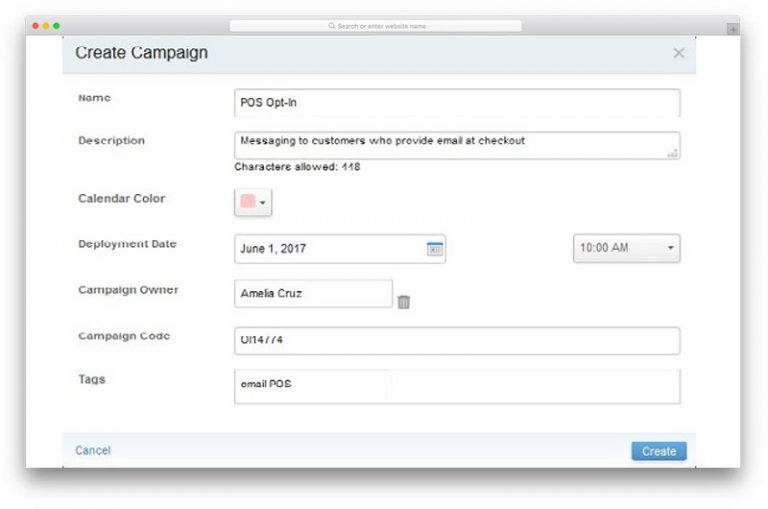Click the pink Calendar Color swatch
The width and height of the screenshot is (768, 509).
247,202
